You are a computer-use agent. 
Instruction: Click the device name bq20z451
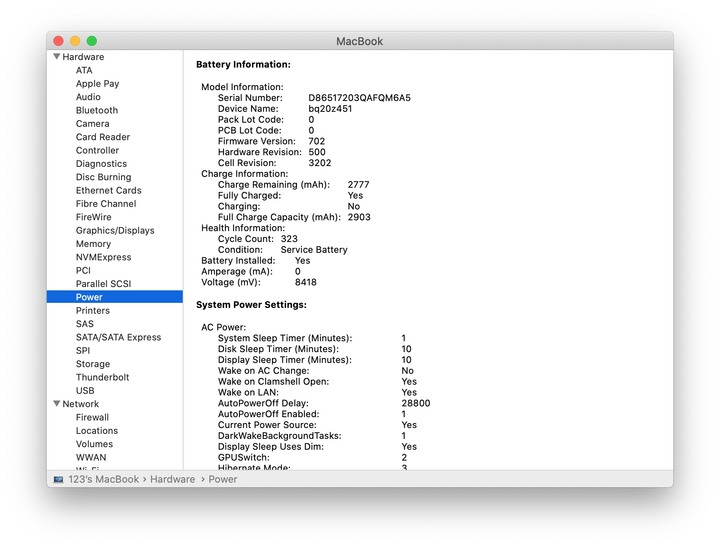point(330,109)
